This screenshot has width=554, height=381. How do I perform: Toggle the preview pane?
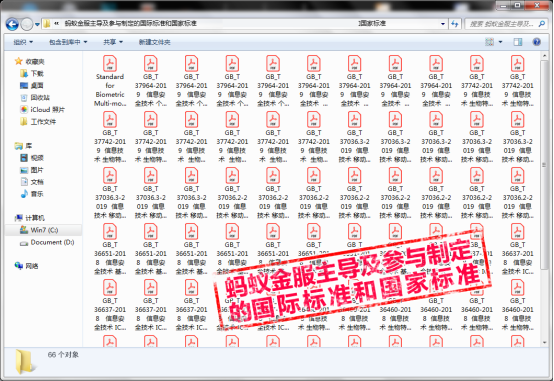(x=518, y=42)
